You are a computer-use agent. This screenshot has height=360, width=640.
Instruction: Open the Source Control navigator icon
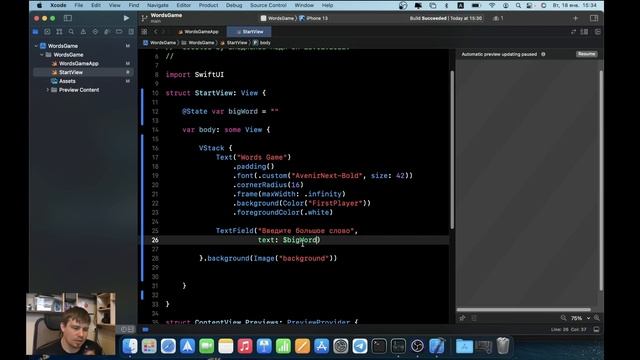47,32
